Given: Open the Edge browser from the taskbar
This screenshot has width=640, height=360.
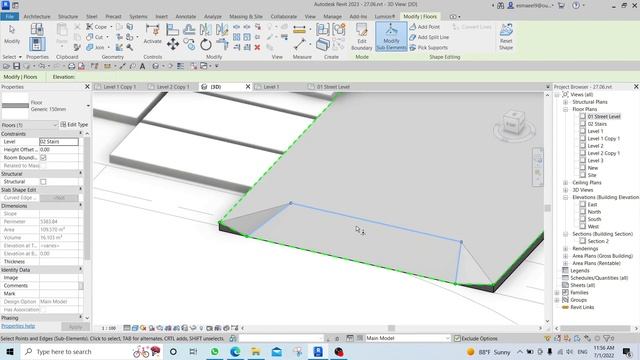Looking at the screenshot, I should [235, 352].
